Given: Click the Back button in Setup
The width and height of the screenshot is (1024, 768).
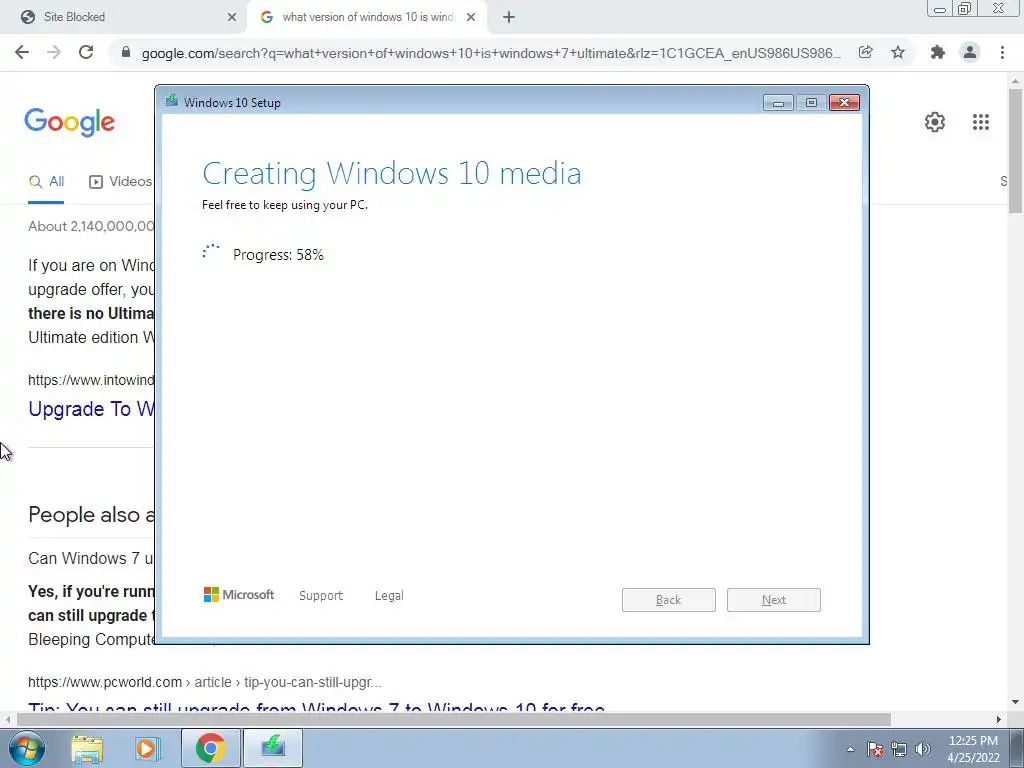Looking at the screenshot, I should pos(669,600).
